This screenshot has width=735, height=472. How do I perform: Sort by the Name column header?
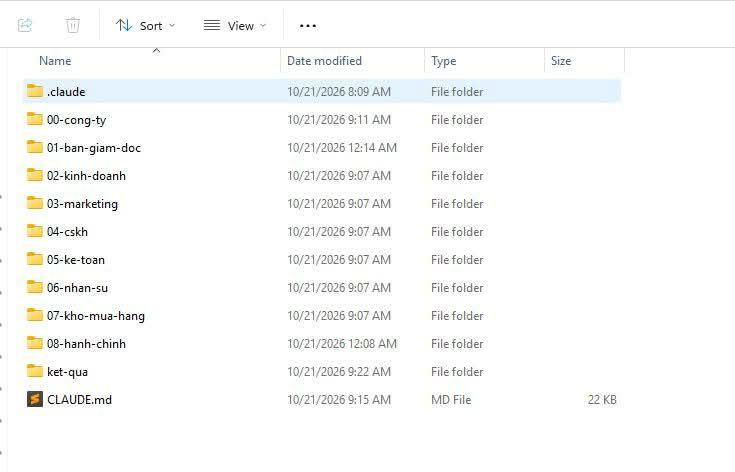click(x=55, y=61)
